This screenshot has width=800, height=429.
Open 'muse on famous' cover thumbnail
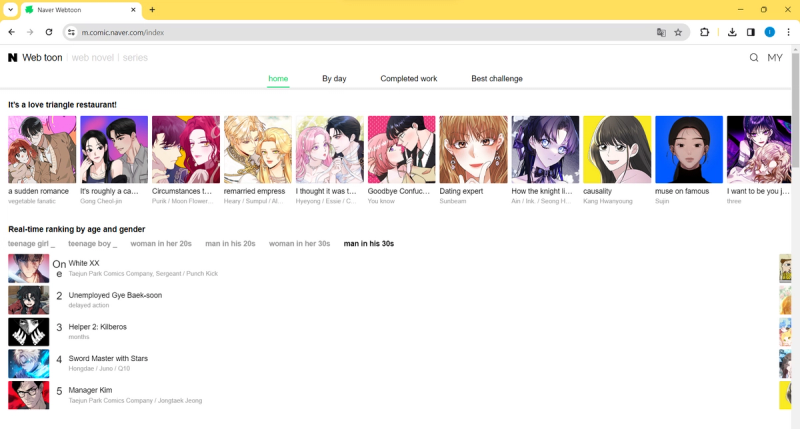689,149
